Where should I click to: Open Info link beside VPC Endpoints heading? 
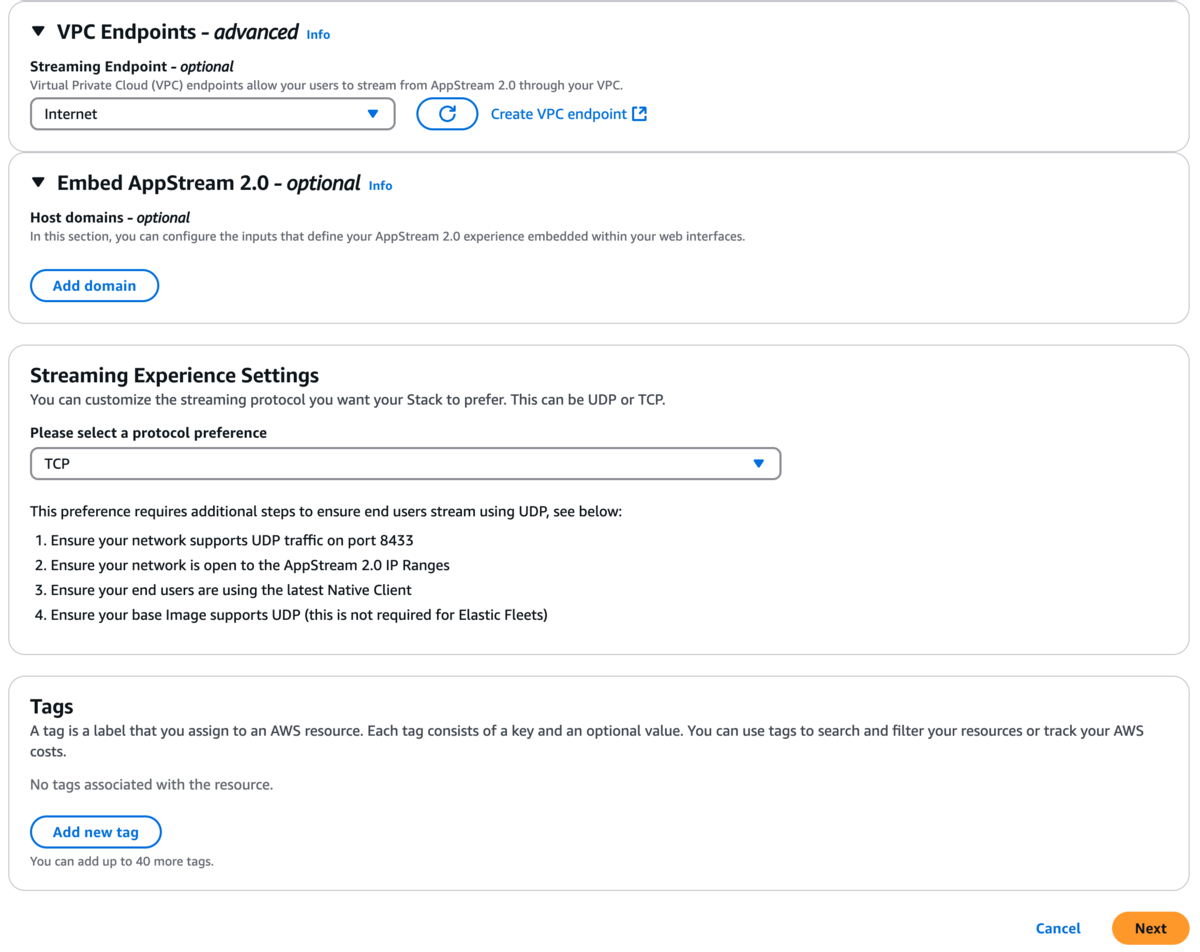pyautogui.click(x=318, y=34)
